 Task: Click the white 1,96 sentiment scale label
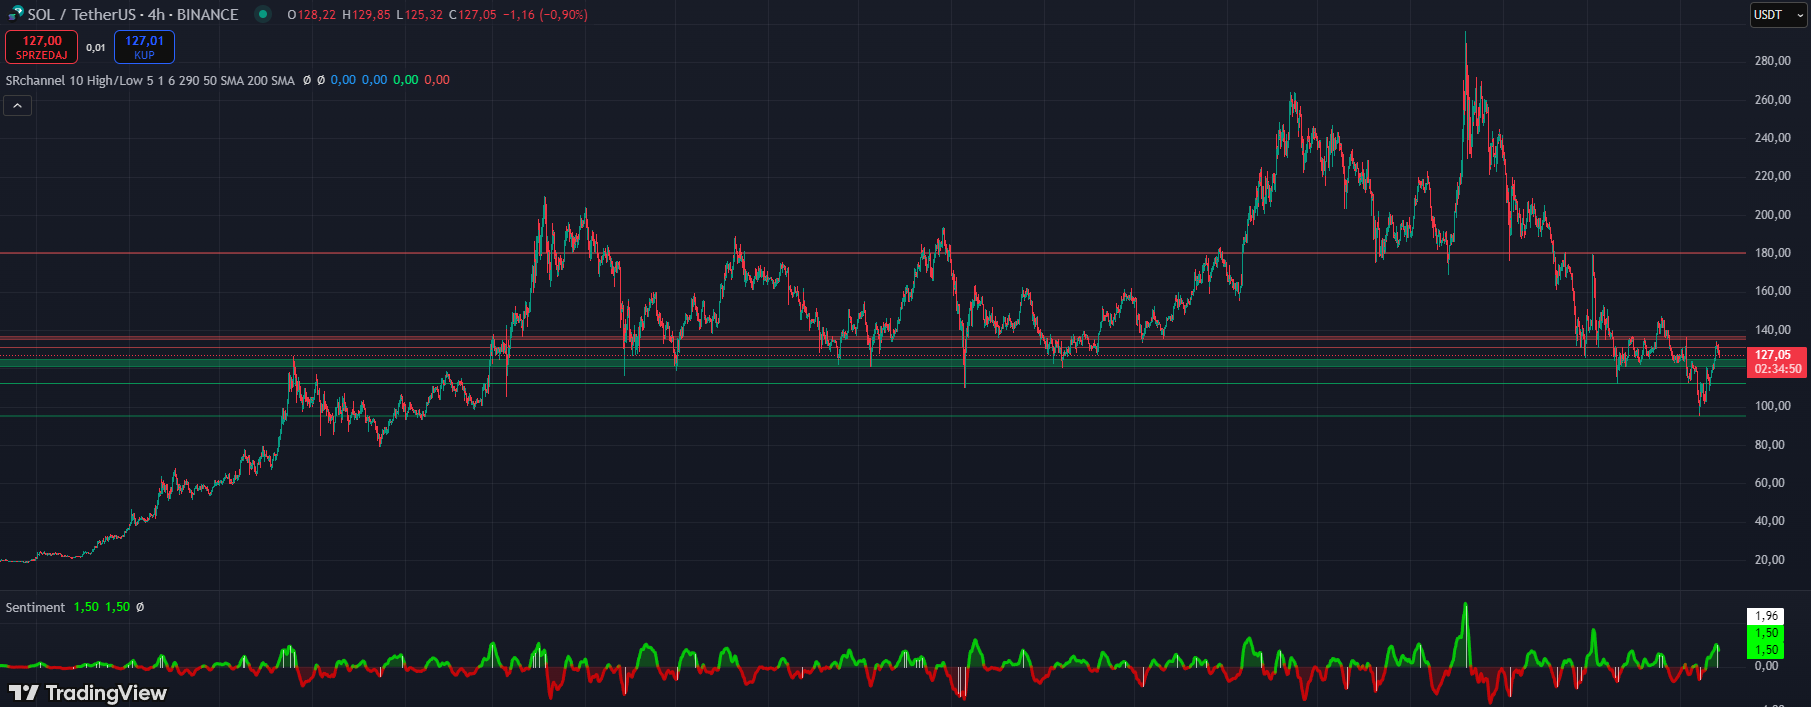tap(1766, 616)
